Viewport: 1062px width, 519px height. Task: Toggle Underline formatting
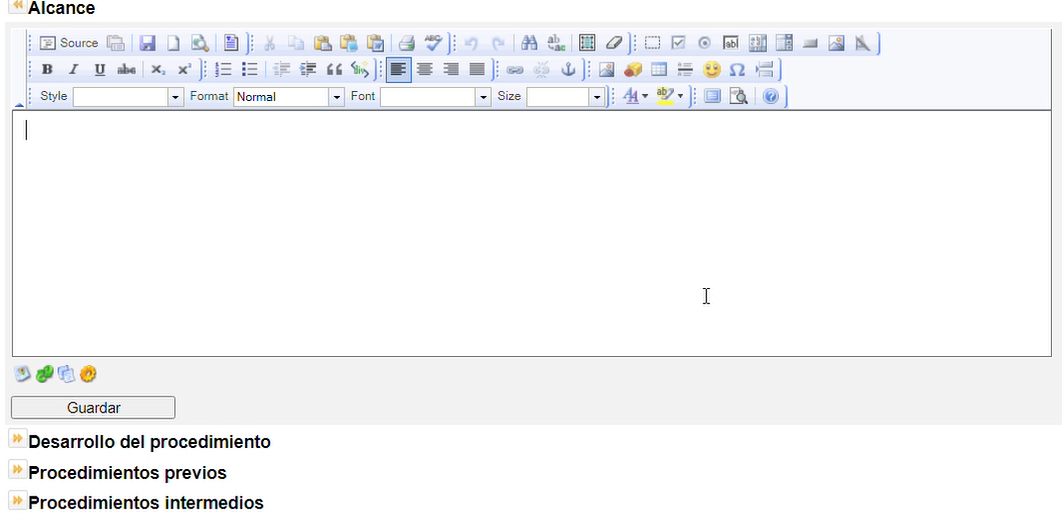[100, 69]
